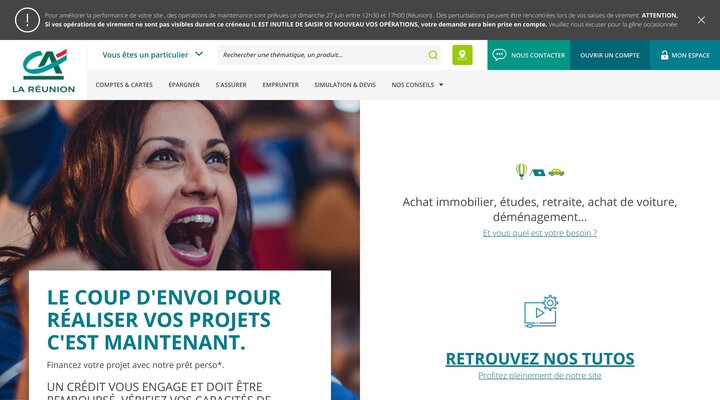720x400 pixels.
Task: Follow the Et vous quel est votre besoin link
Action: pyautogui.click(x=540, y=233)
